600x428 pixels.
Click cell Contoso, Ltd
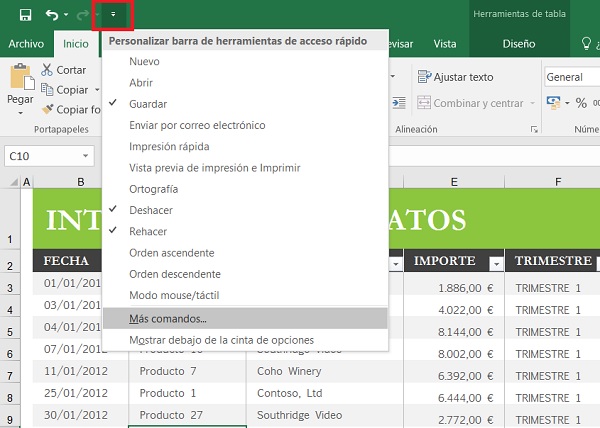[324, 393]
